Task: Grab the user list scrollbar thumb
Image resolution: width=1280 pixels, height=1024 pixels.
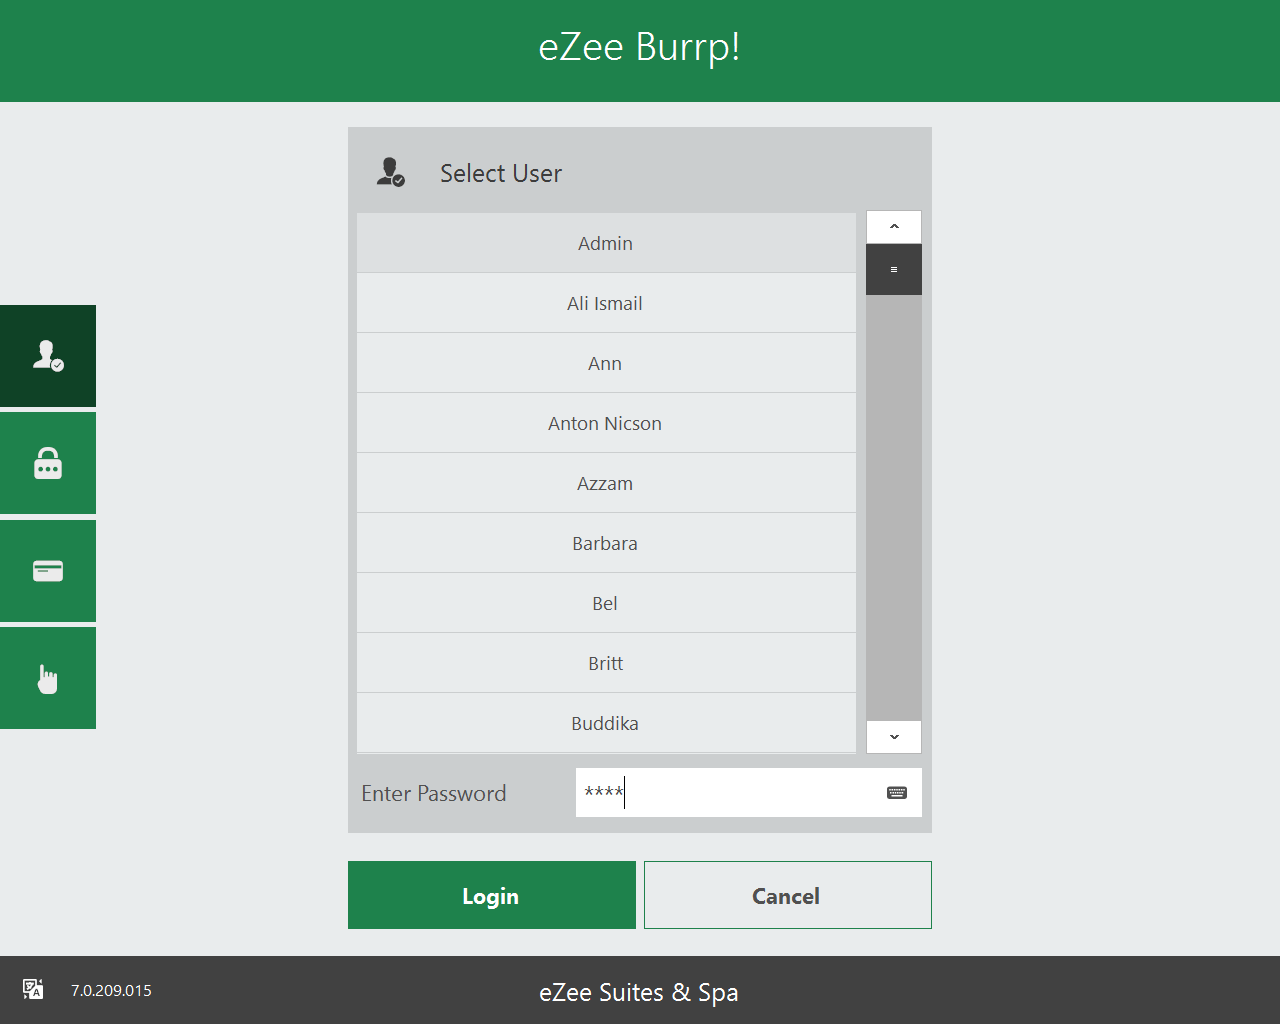Action: (893, 269)
